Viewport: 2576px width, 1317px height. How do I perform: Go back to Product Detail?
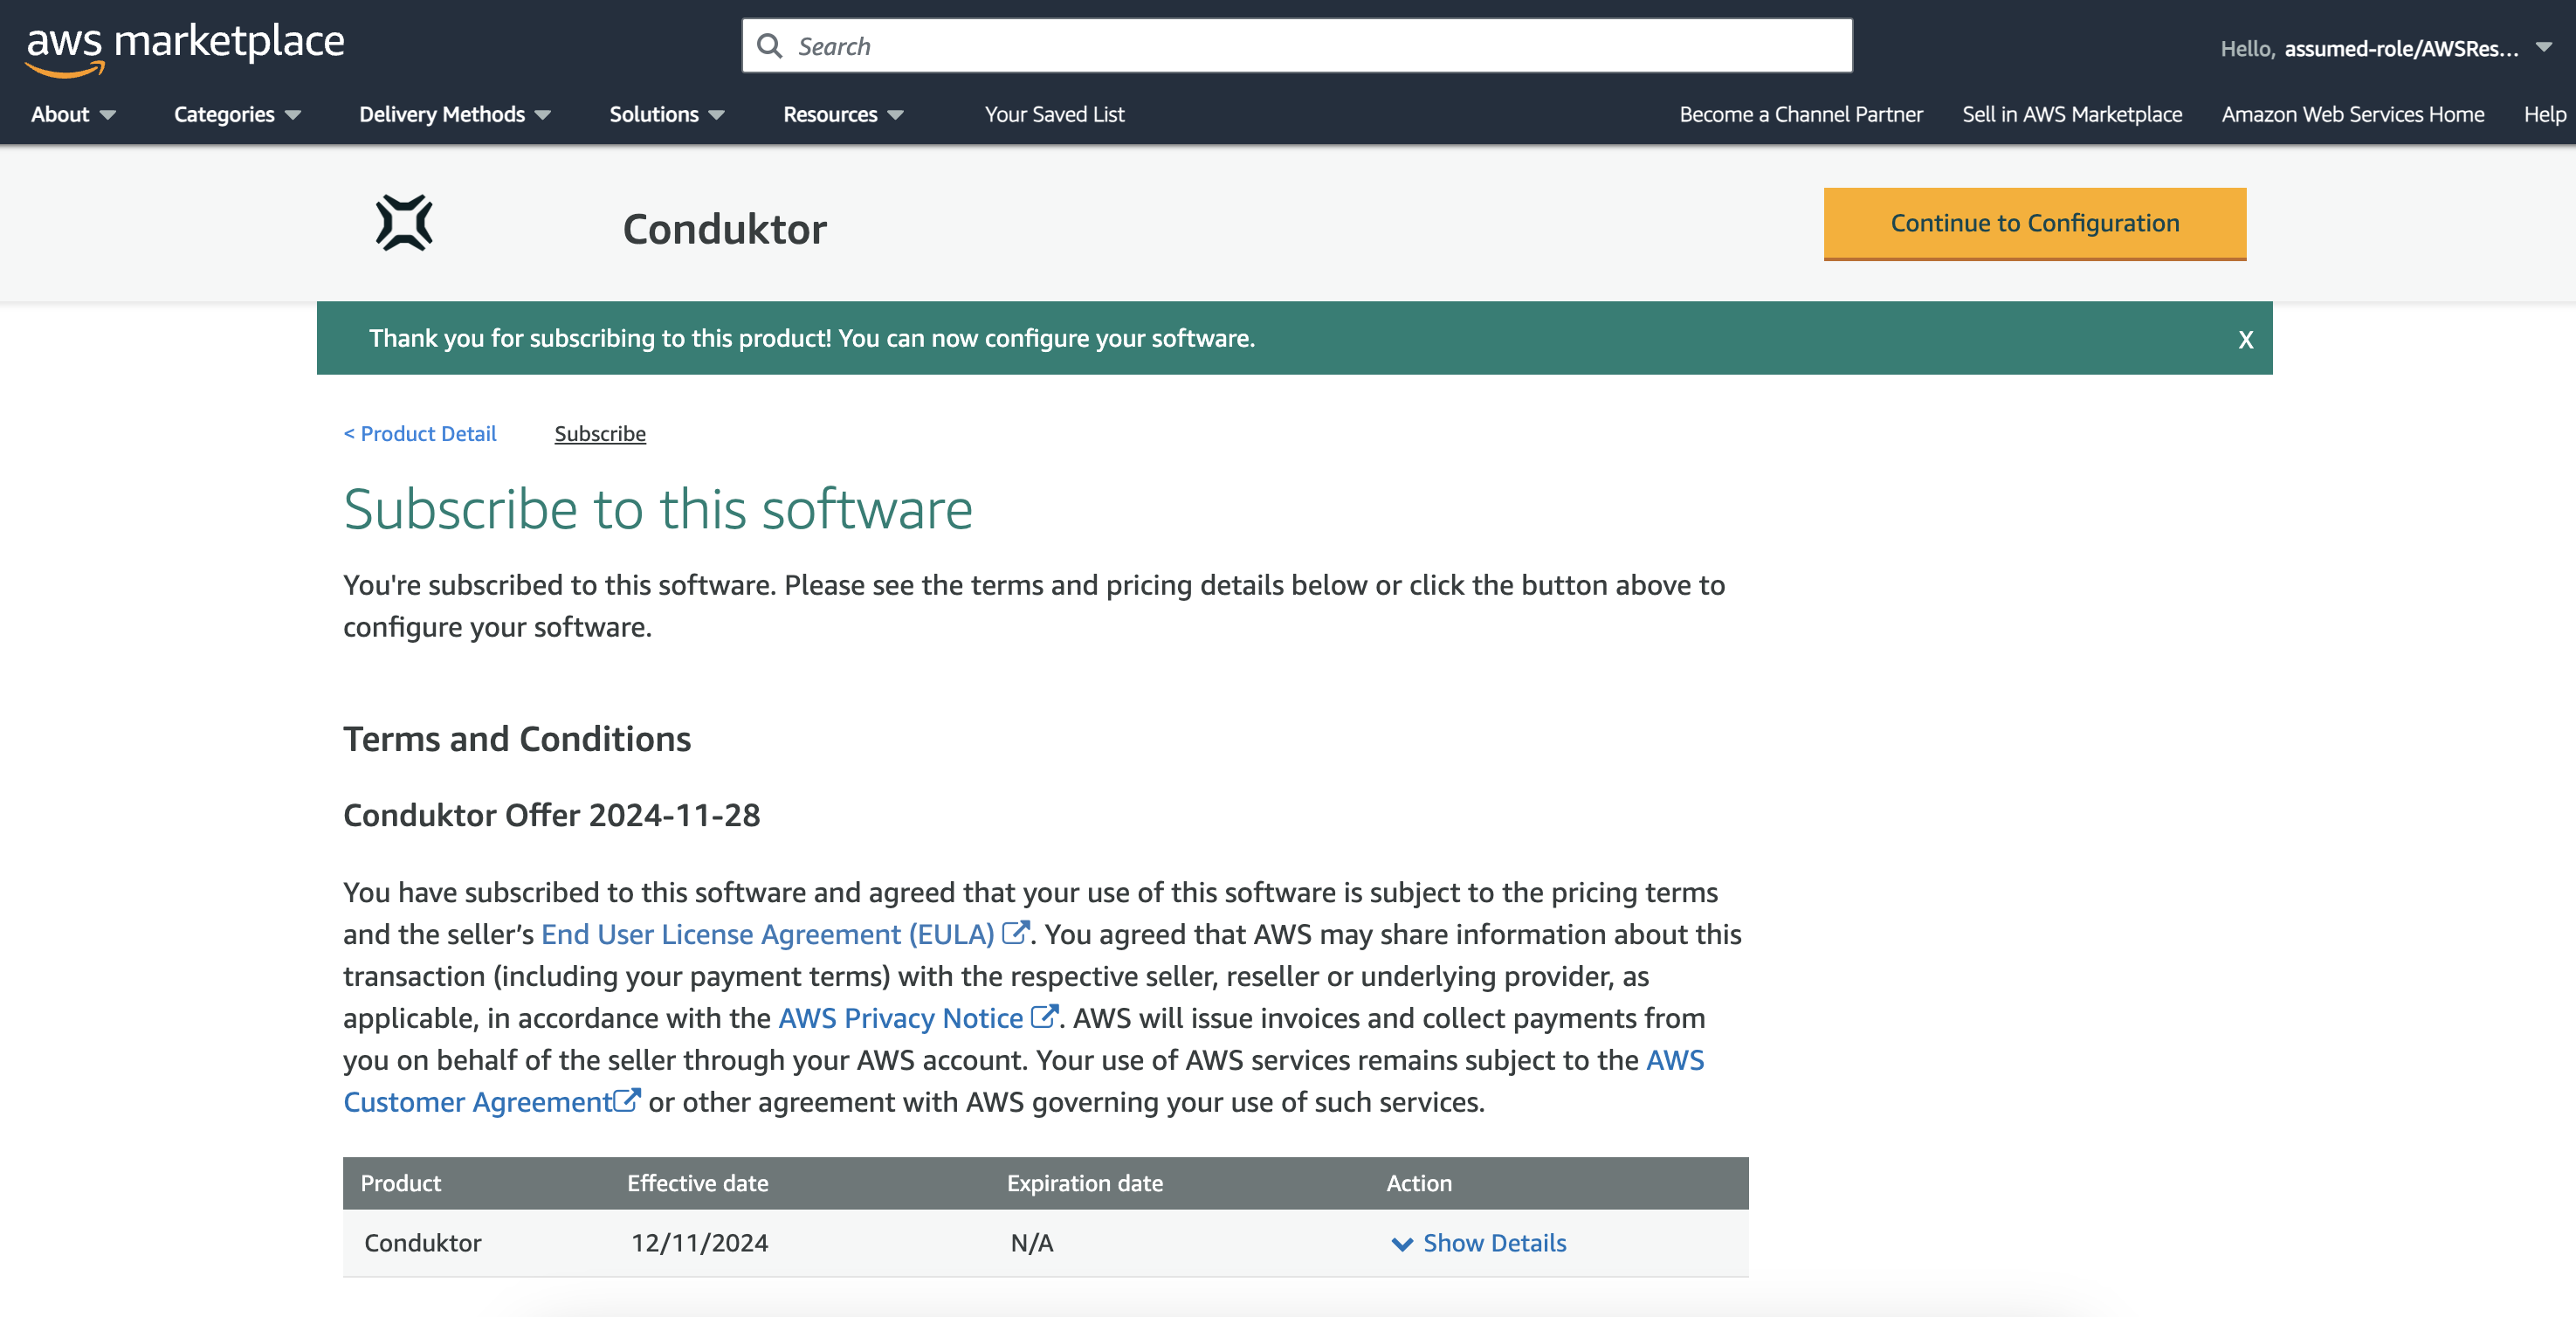tap(419, 433)
